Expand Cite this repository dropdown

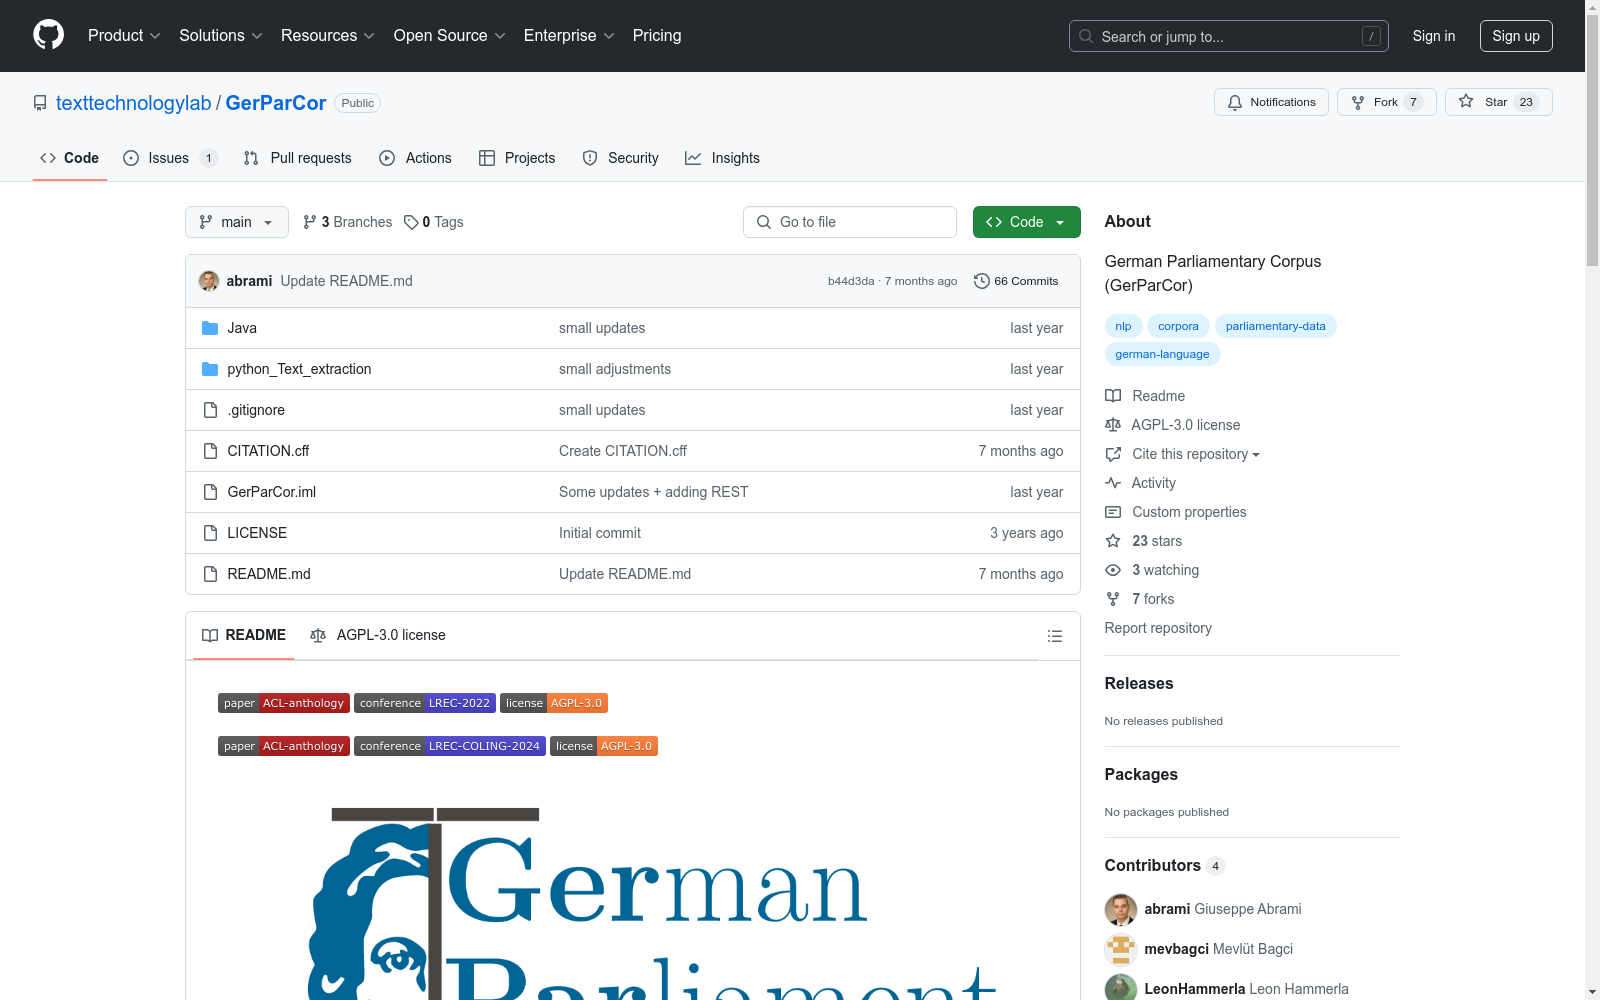pos(1196,454)
